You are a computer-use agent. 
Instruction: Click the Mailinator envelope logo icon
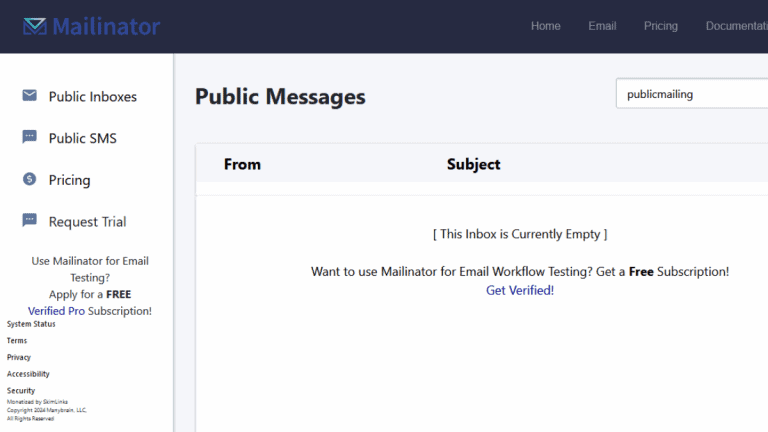[x=34, y=26]
